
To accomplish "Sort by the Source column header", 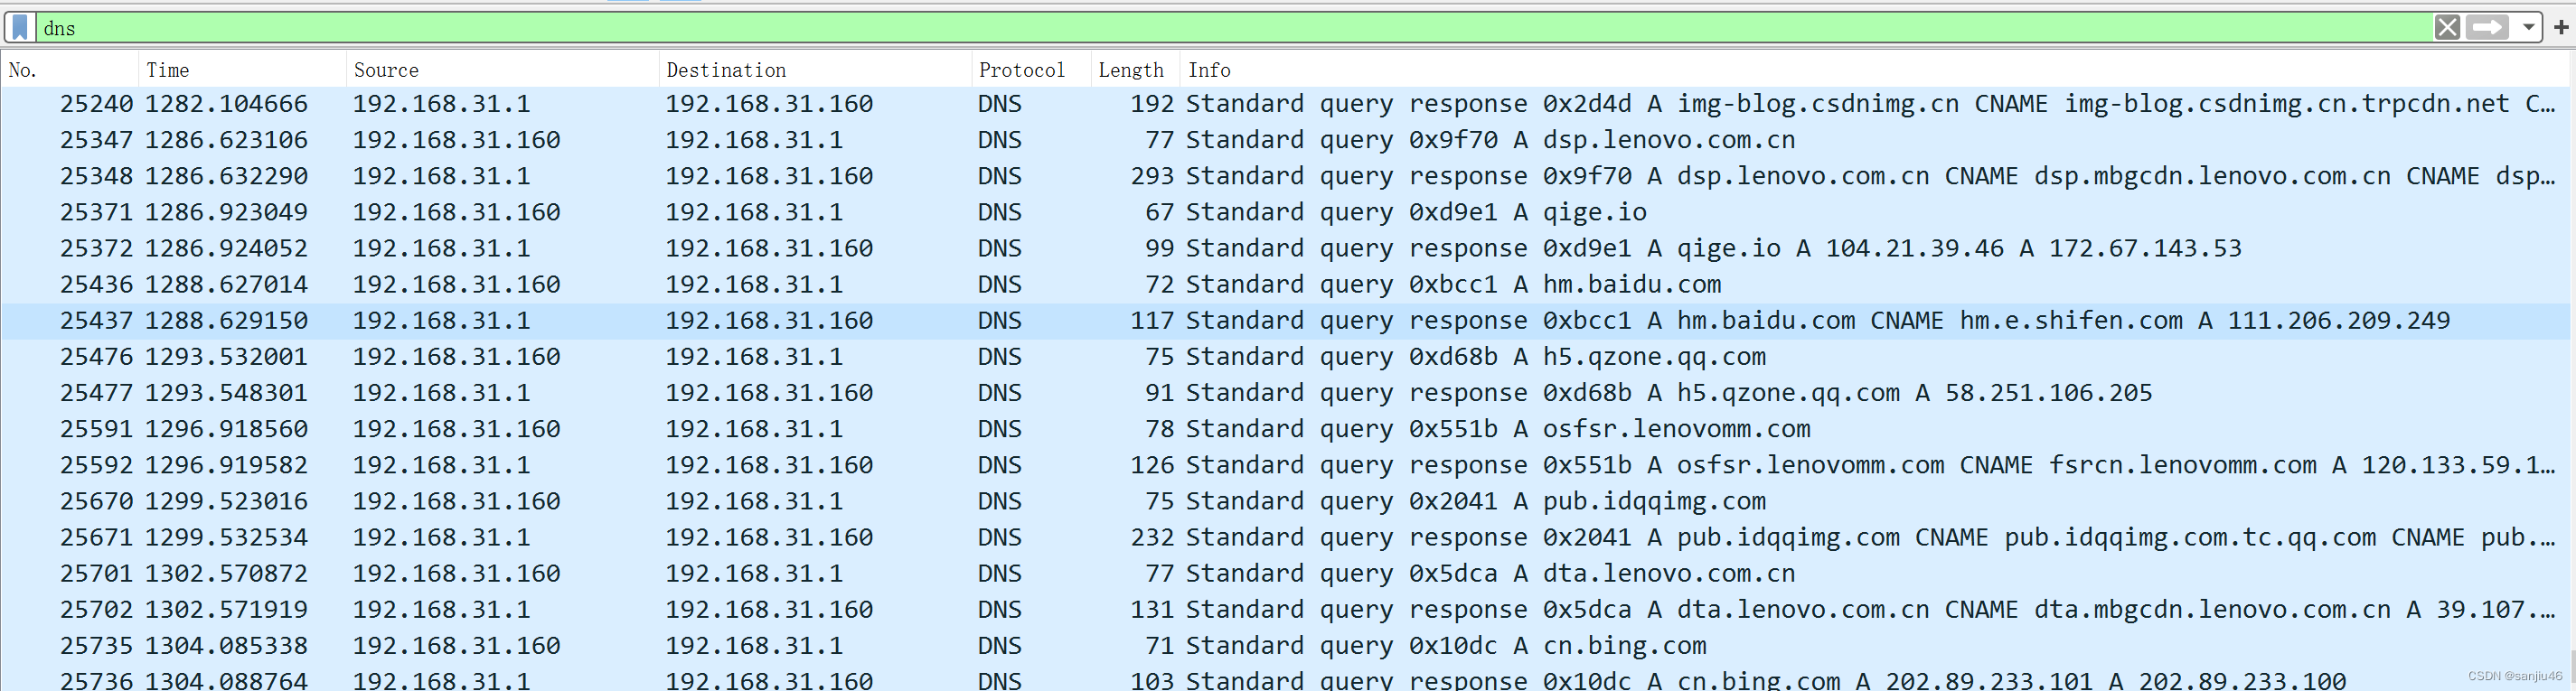I will 503,70.
